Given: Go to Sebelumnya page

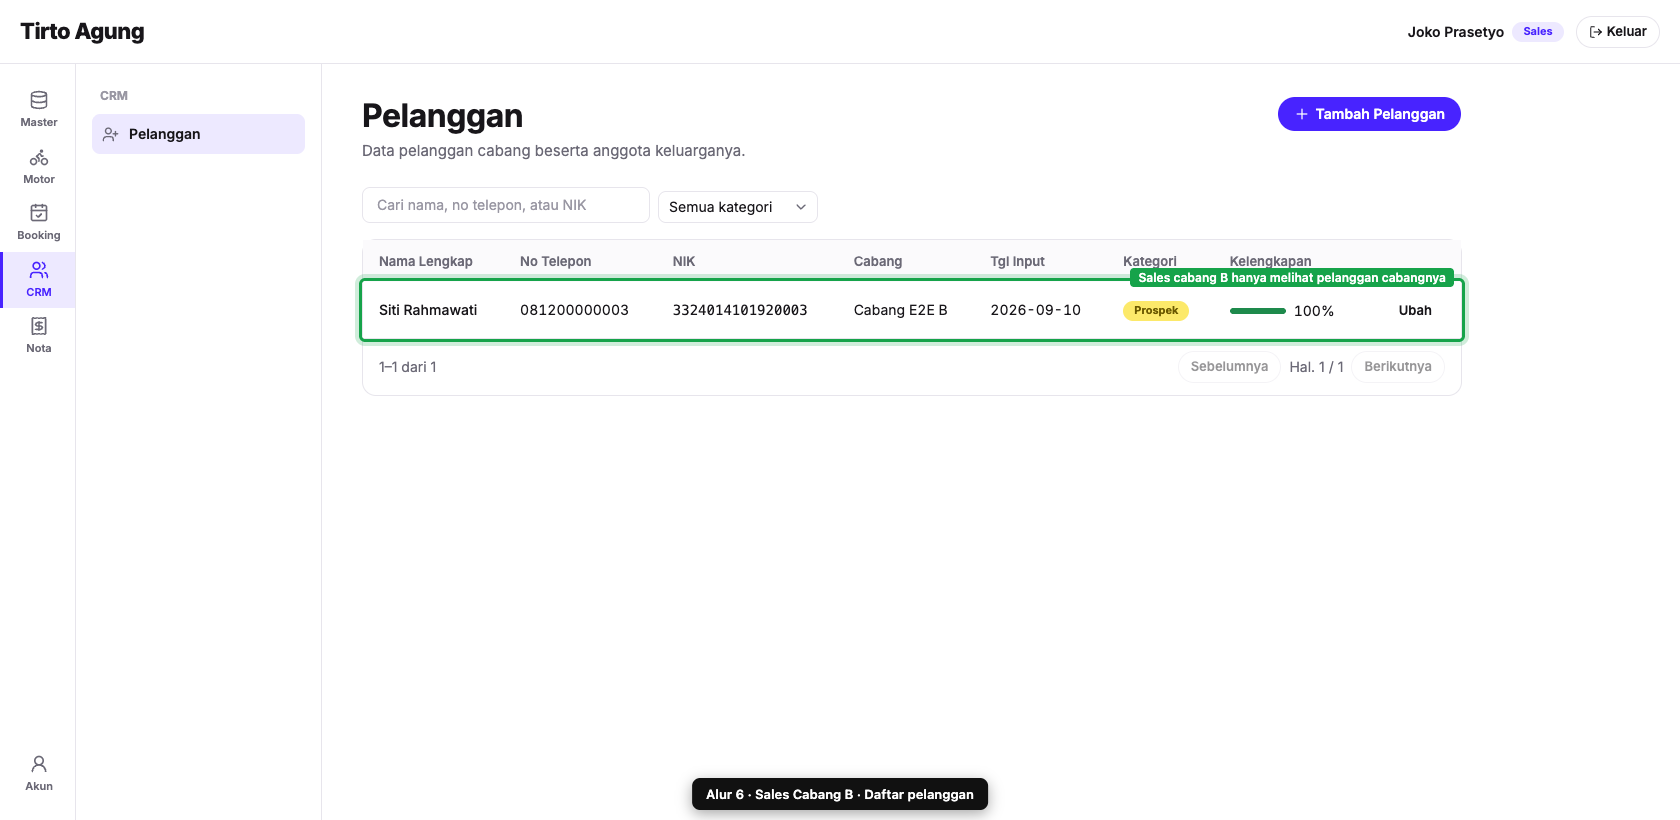Looking at the screenshot, I should tap(1229, 367).
